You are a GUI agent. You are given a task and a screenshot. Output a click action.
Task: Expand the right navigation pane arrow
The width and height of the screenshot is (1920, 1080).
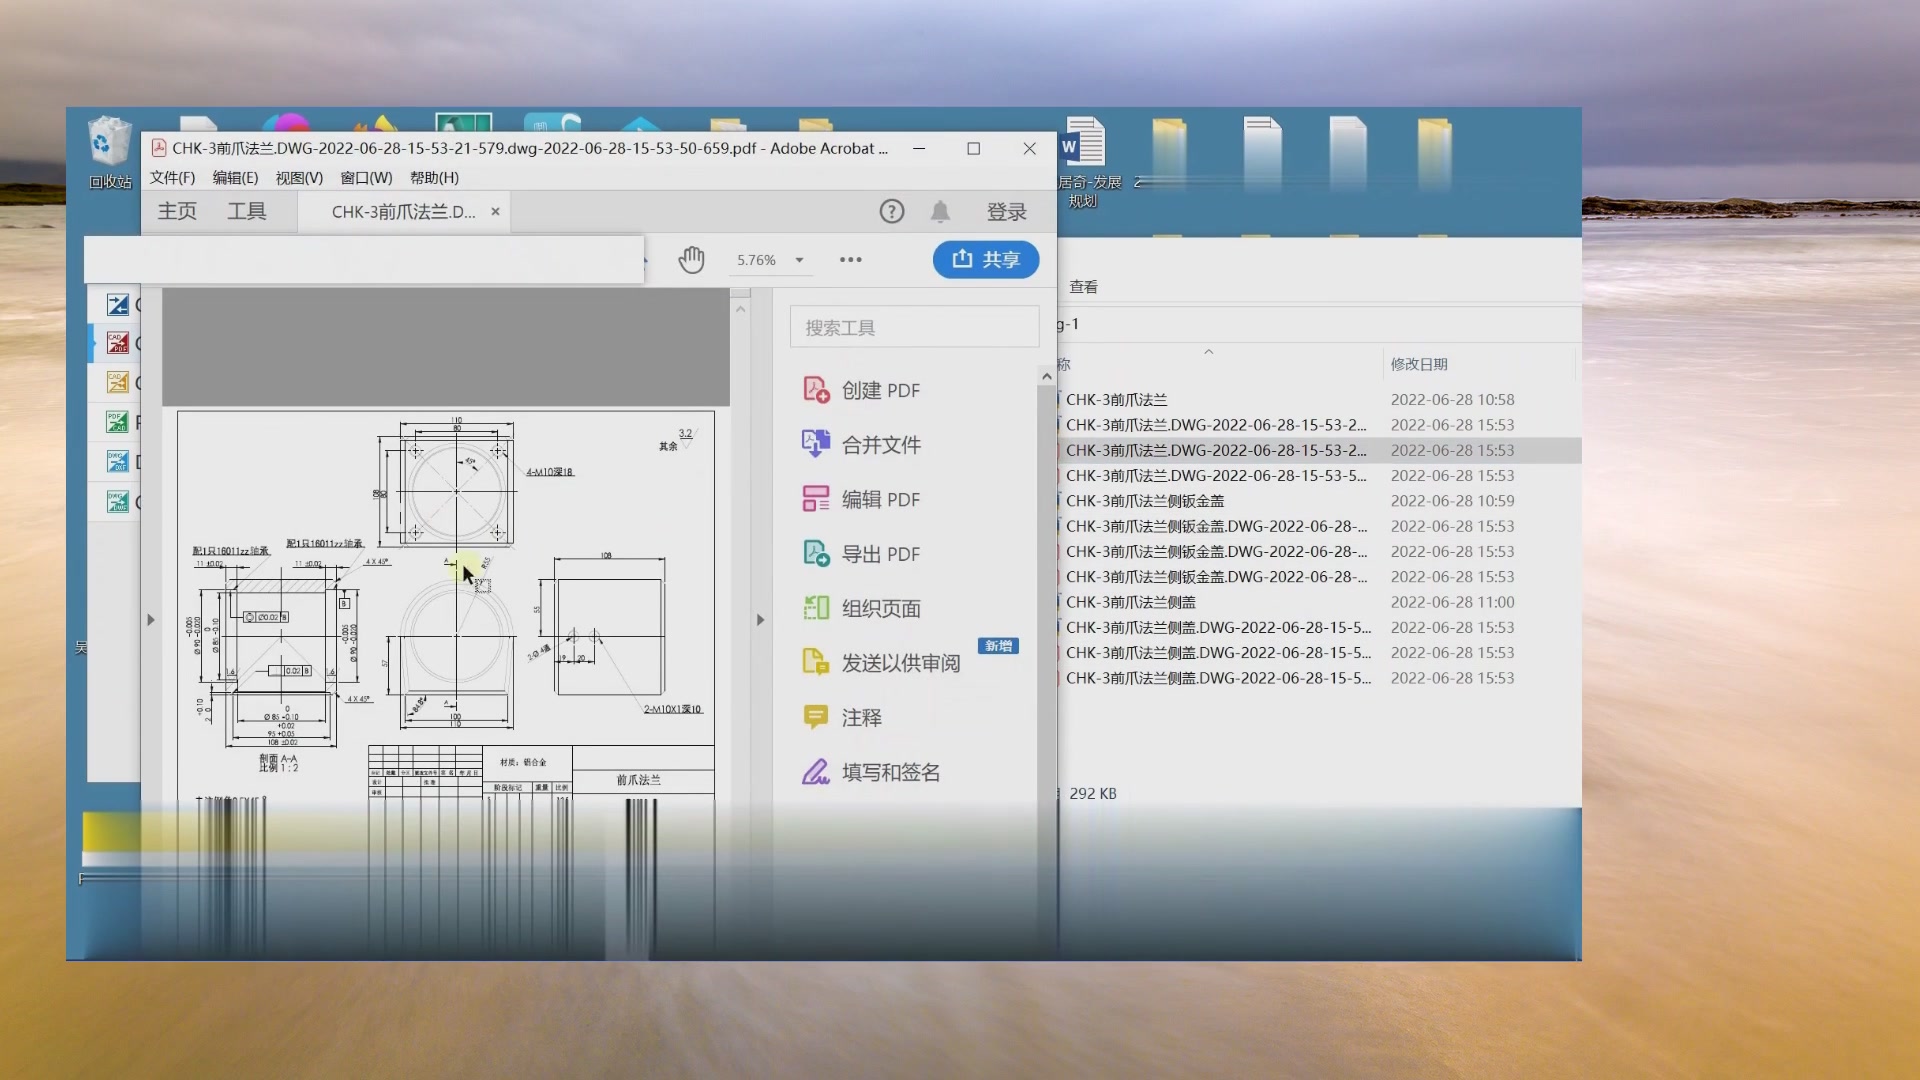pyautogui.click(x=760, y=619)
